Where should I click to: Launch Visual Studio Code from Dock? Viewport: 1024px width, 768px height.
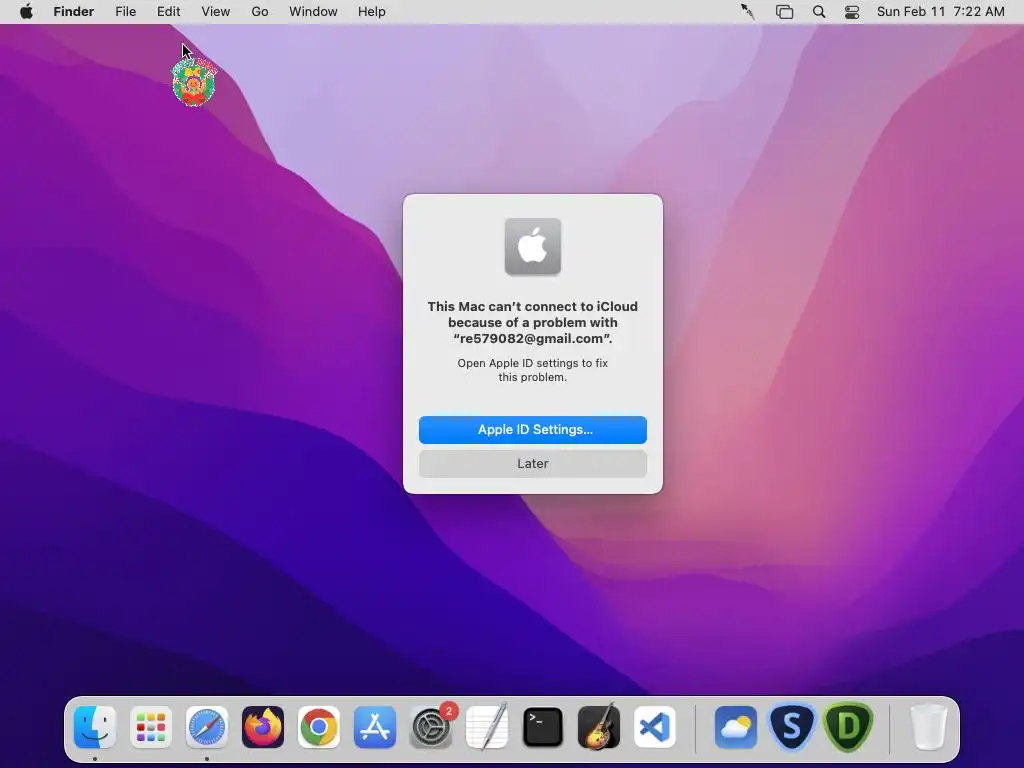point(655,727)
